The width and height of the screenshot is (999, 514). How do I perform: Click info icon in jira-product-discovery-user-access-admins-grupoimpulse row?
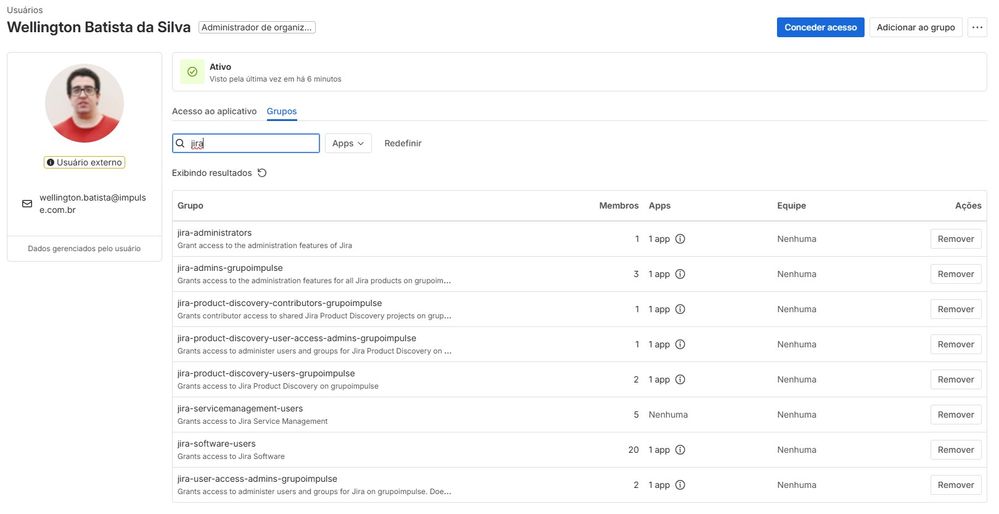680,344
